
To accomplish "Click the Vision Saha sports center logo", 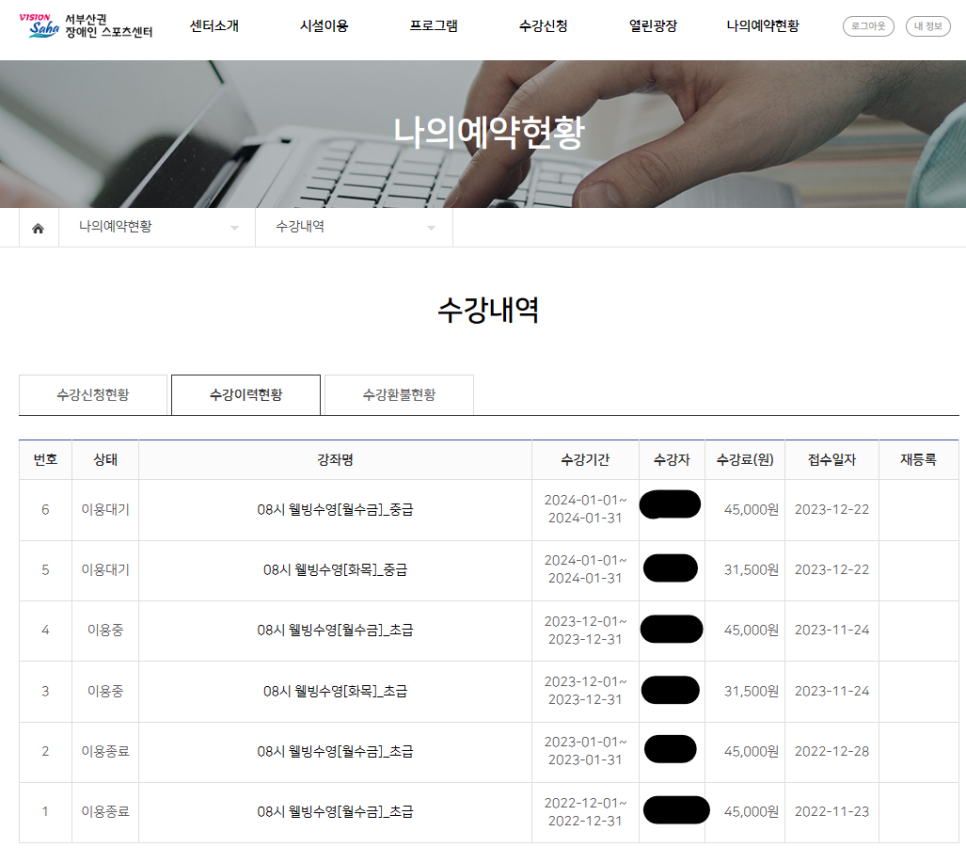I will [x=86, y=26].
